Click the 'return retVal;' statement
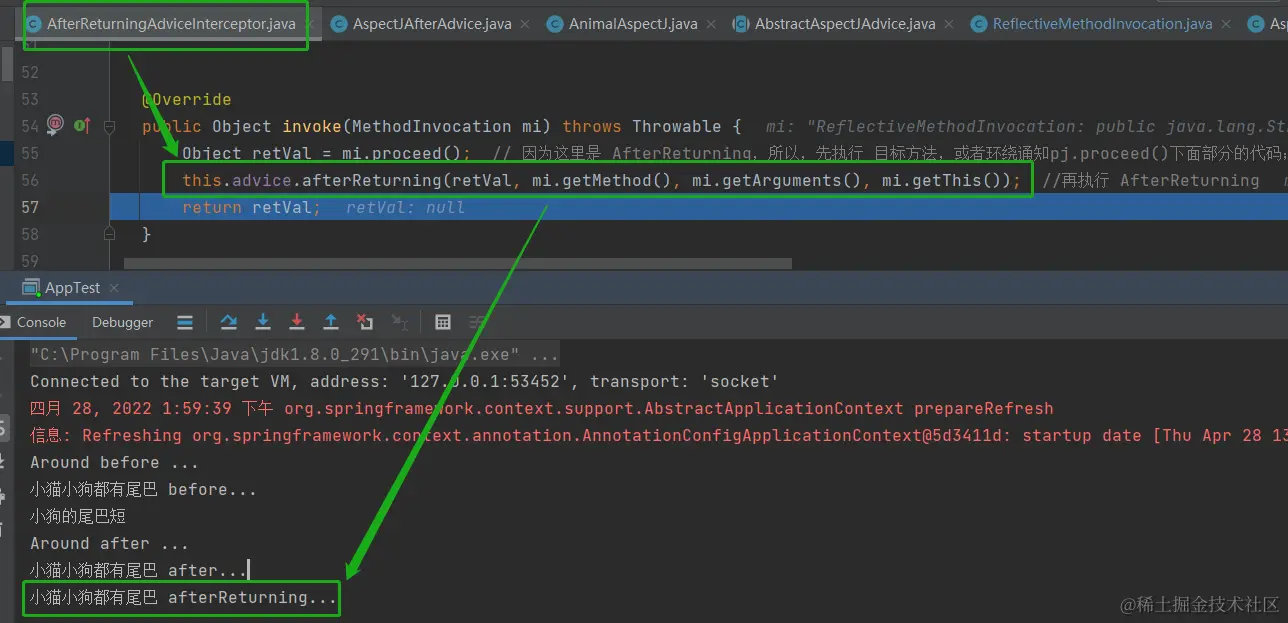This screenshot has height=623, width=1288. (252, 207)
